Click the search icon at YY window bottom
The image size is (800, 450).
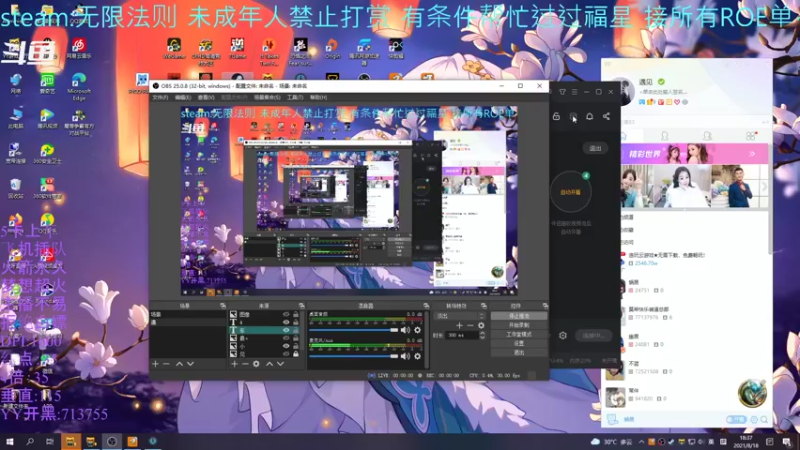[764, 419]
